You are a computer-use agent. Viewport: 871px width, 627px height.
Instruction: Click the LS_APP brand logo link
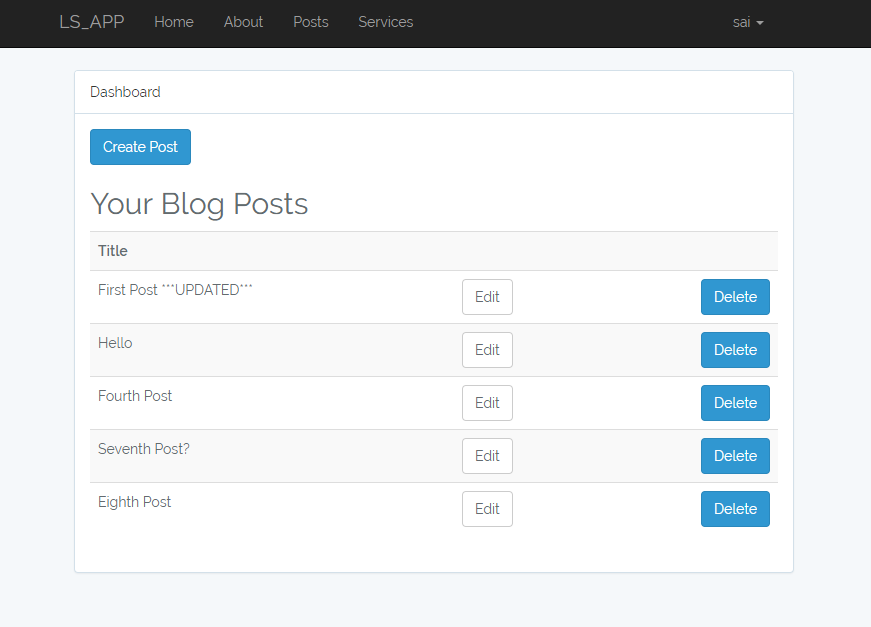pos(92,22)
